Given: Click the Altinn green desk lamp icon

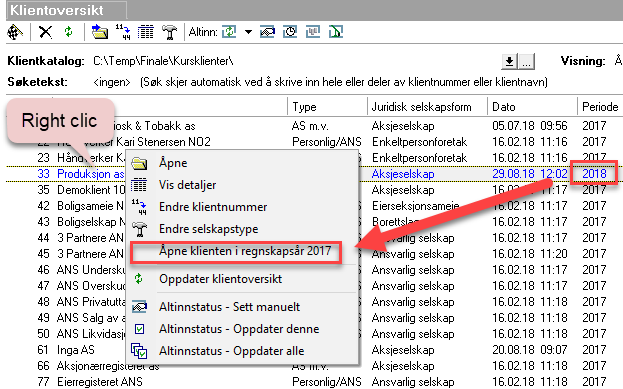Looking at the screenshot, I should point(336,32).
